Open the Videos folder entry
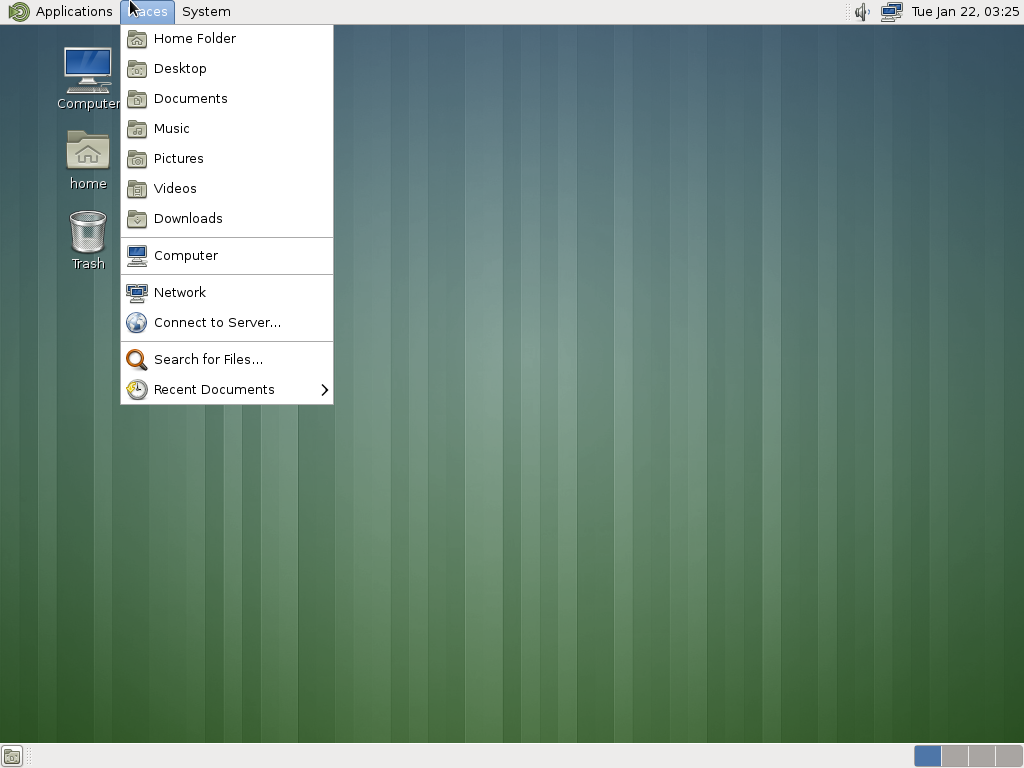 point(175,188)
